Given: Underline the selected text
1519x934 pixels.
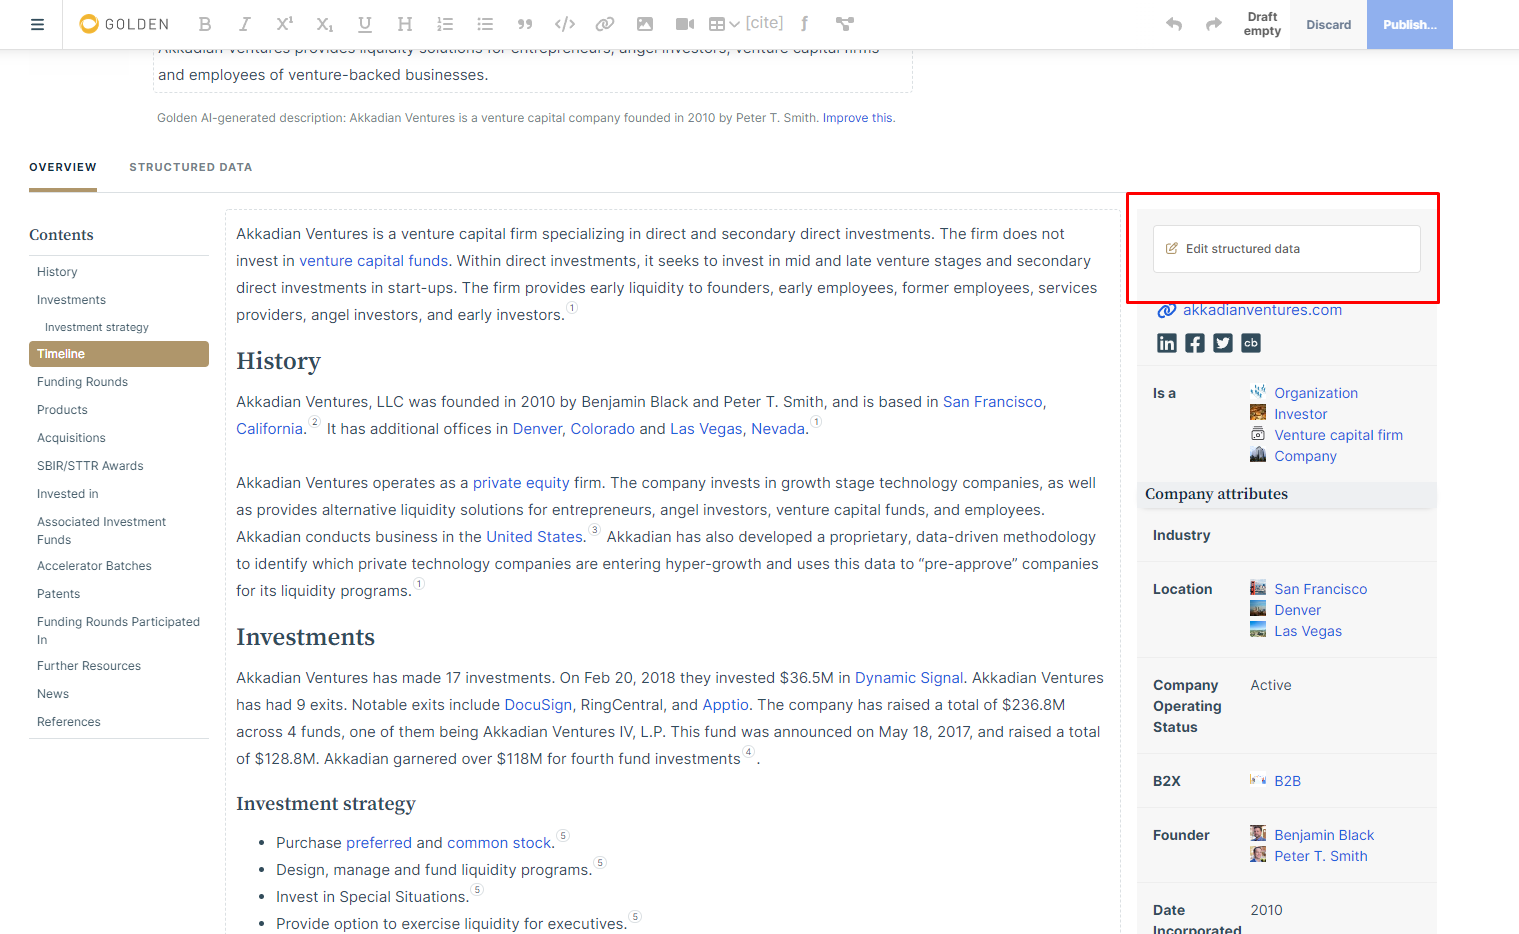Looking at the screenshot, I should pos(365,24).
